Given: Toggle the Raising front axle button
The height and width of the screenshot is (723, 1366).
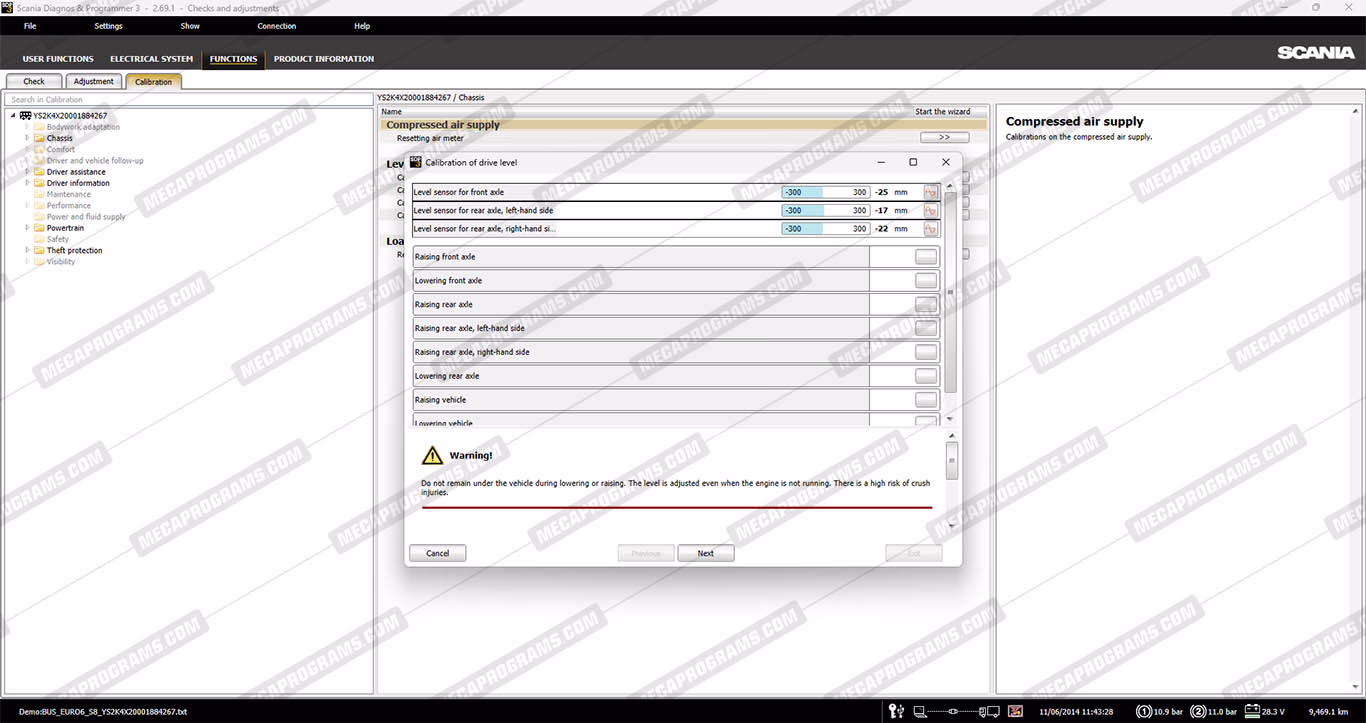Looking at the screenshot, I should [x=926, y=257].
